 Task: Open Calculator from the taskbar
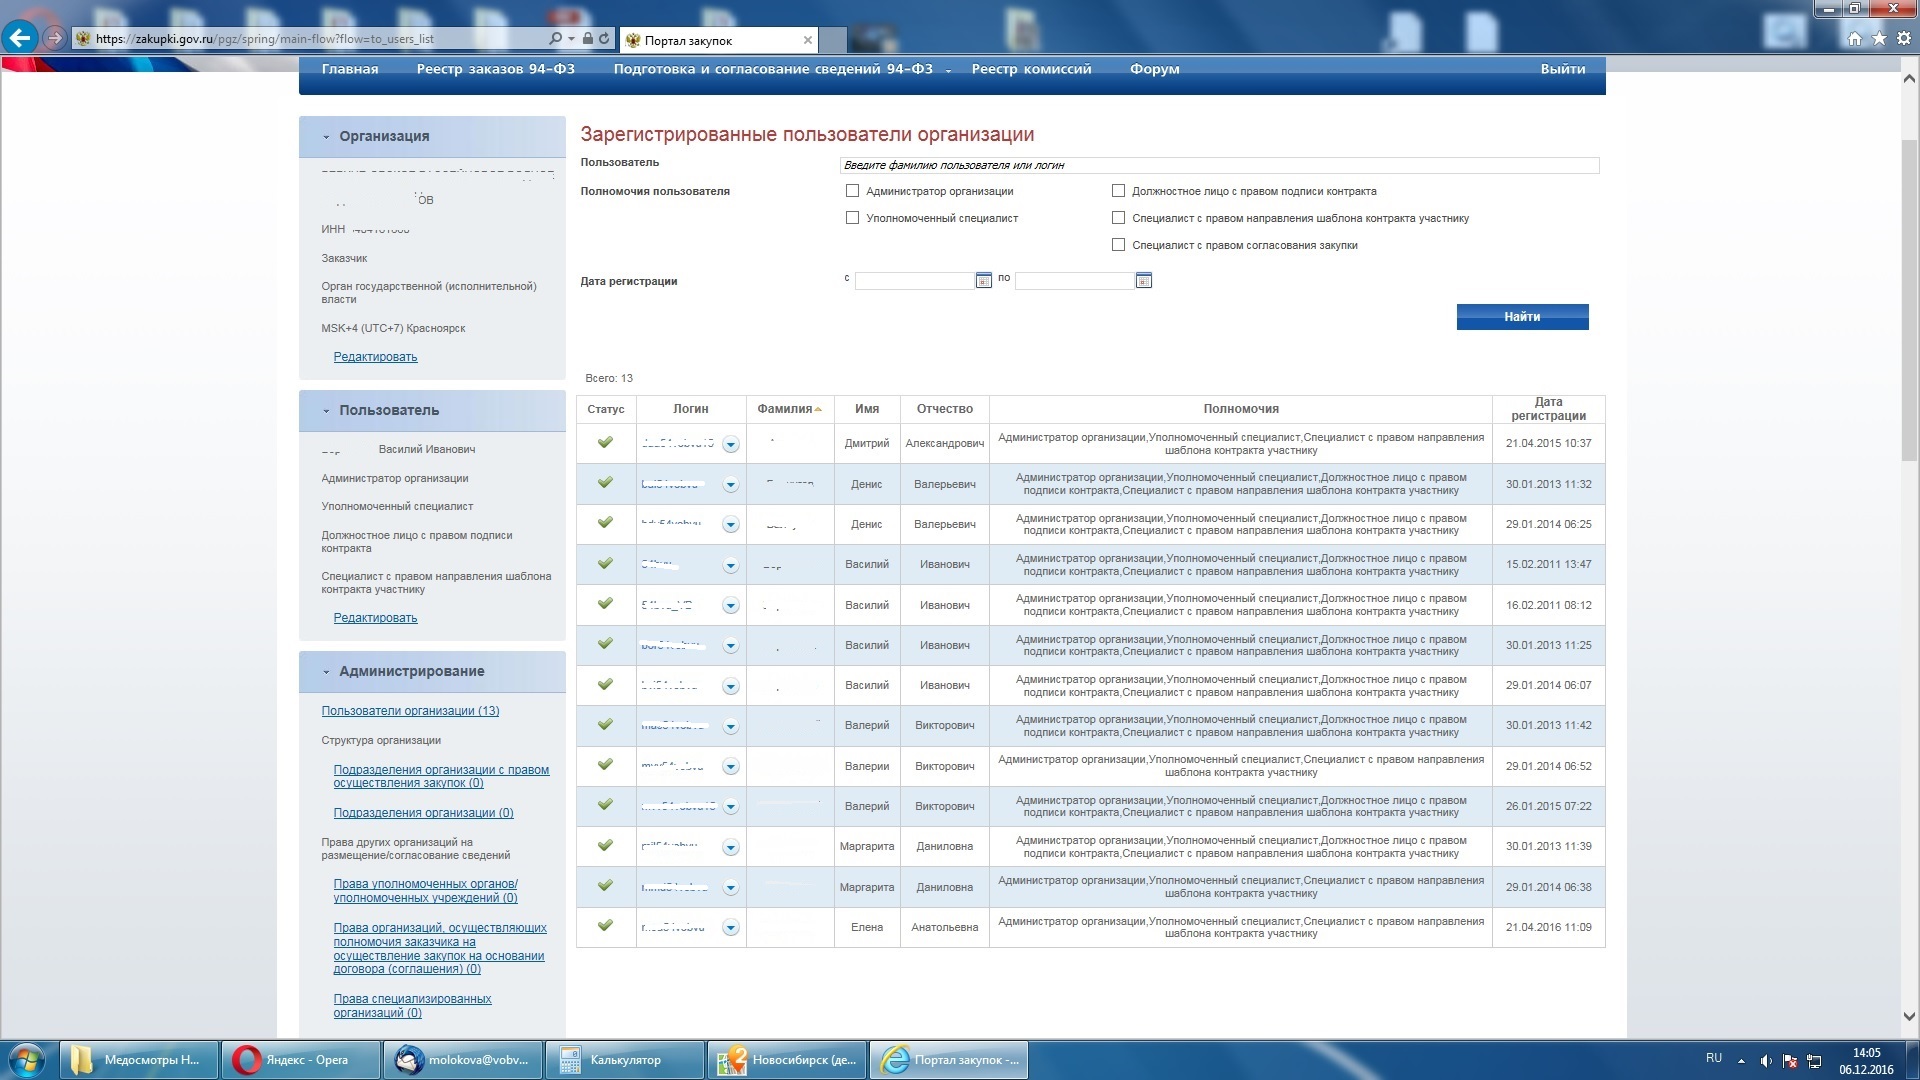[x=624, y=1060]
